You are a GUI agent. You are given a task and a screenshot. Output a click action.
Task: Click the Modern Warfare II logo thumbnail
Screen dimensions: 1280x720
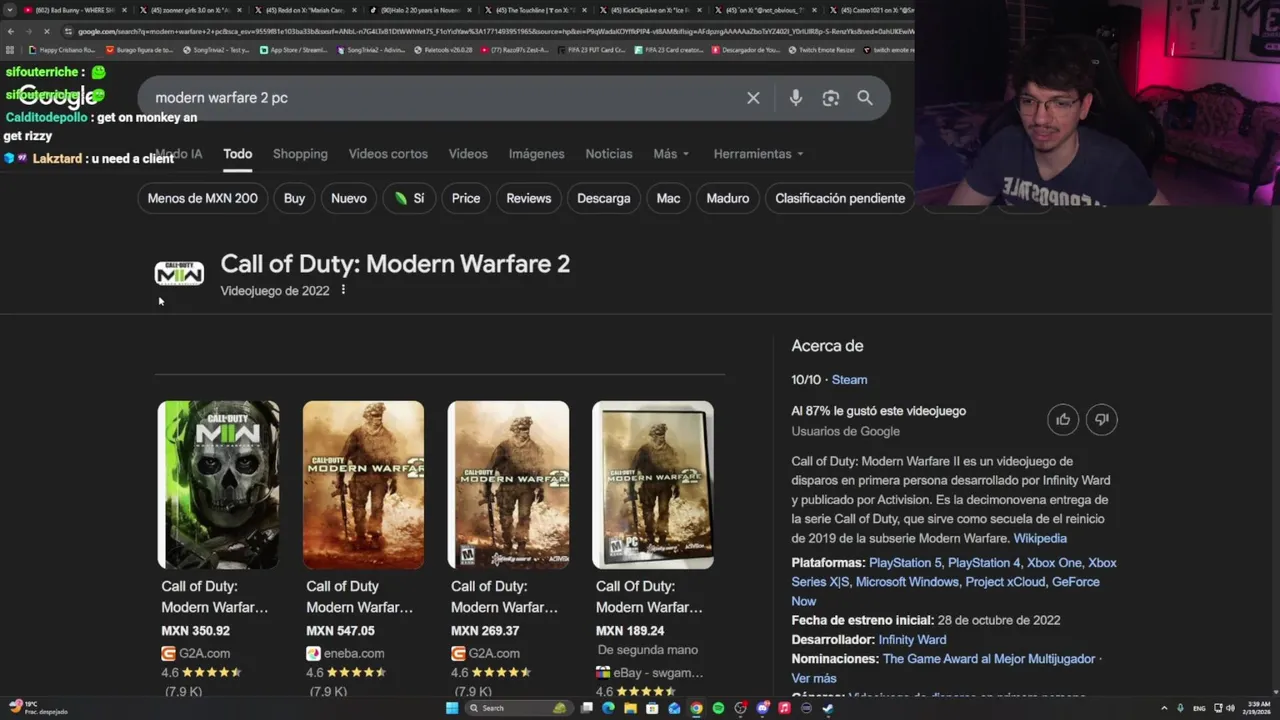(x=179, y=273)
